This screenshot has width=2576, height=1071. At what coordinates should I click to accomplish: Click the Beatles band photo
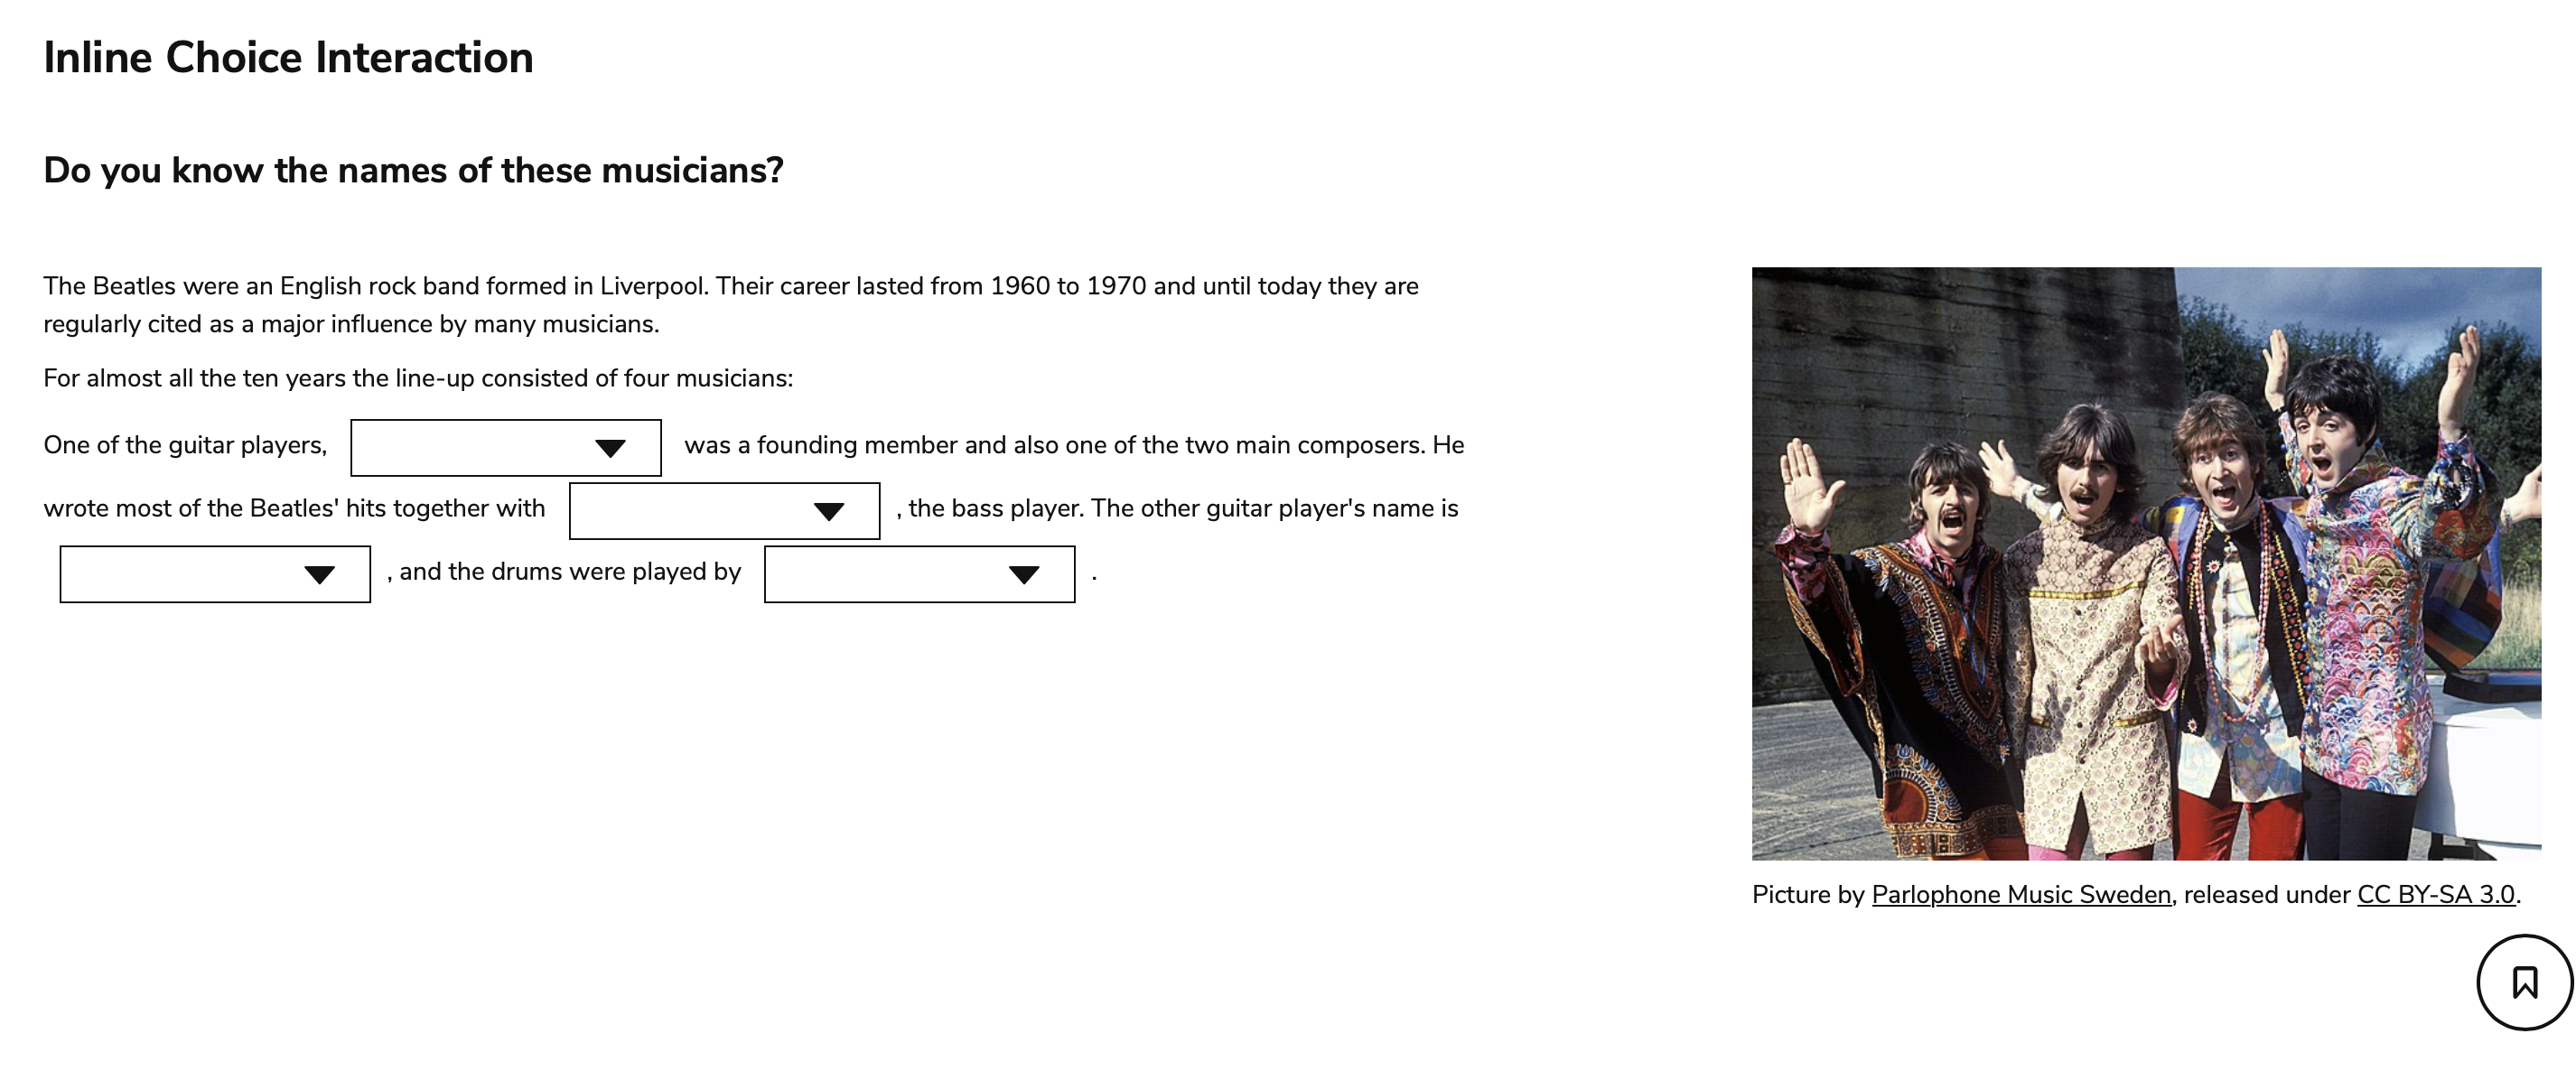pyautogui.click(x=2146, y=563)
